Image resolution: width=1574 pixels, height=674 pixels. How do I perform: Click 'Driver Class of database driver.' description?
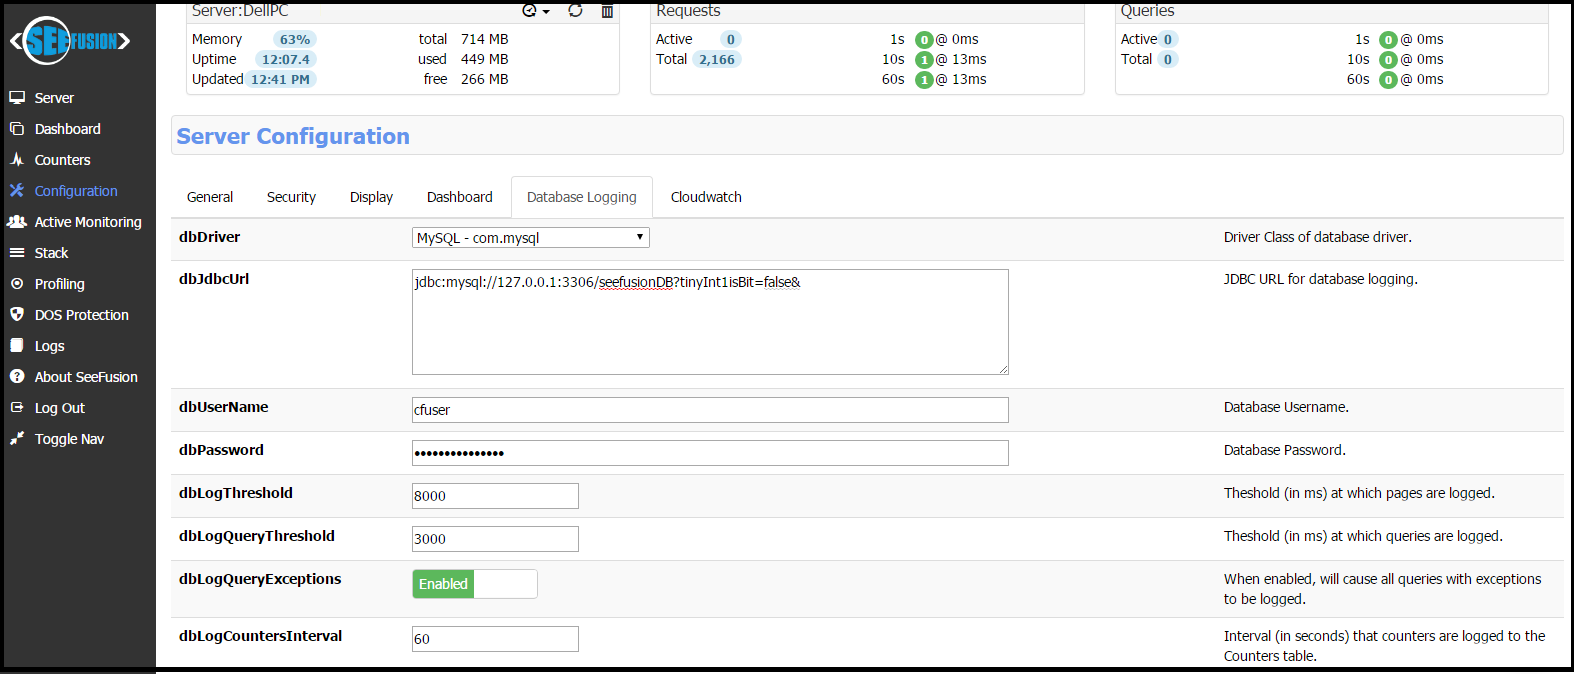[1318, 237]
